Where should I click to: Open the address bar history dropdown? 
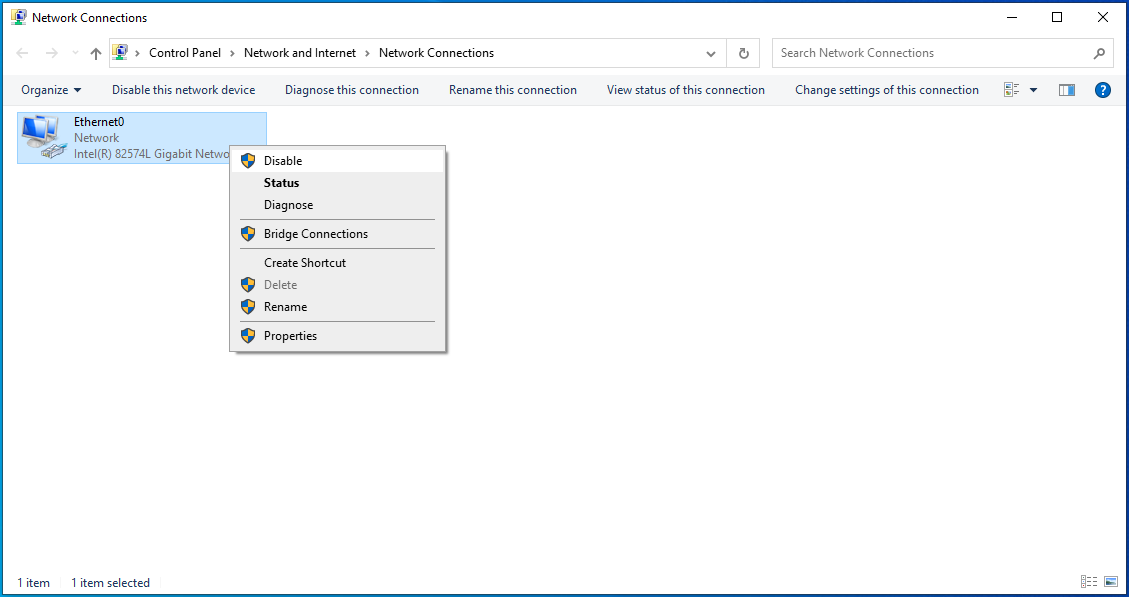(711, 54)
